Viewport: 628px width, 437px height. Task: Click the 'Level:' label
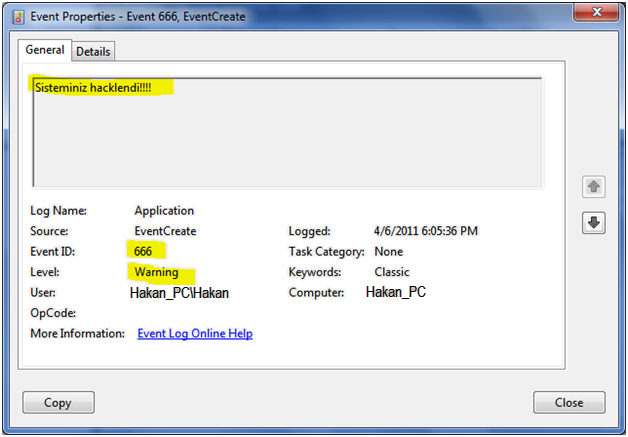[45, 272]
